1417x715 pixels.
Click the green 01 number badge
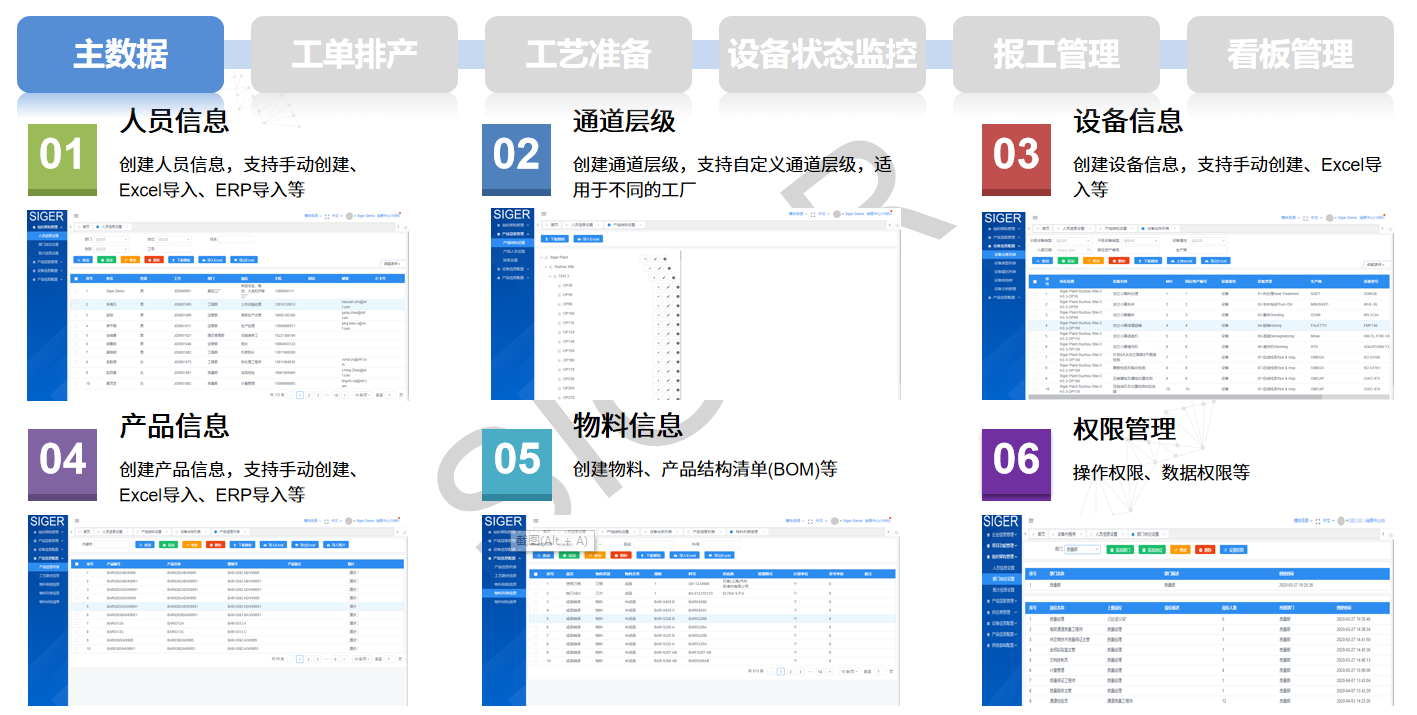[x=62, y=159]
